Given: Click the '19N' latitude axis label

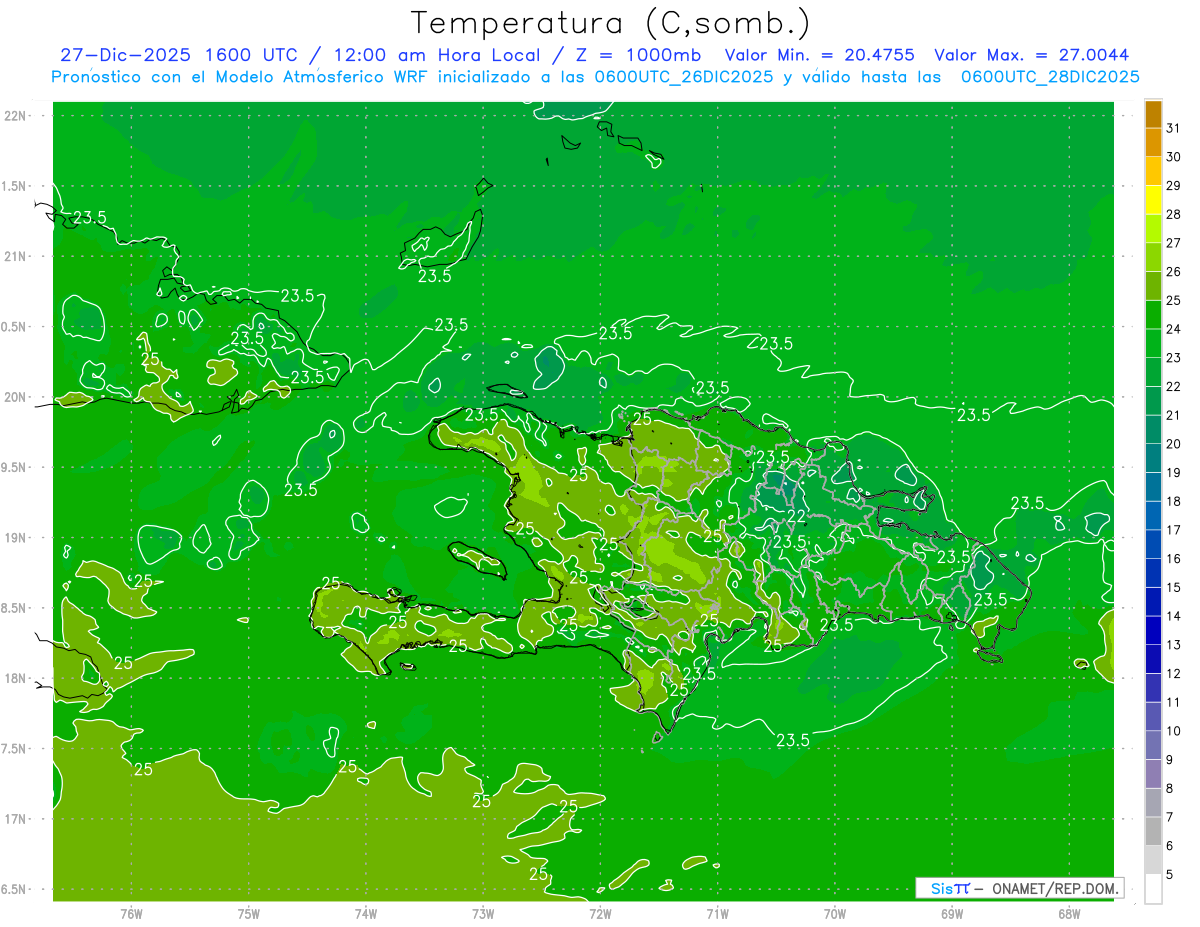Looking at the screenshot, I should click(16, 538).
